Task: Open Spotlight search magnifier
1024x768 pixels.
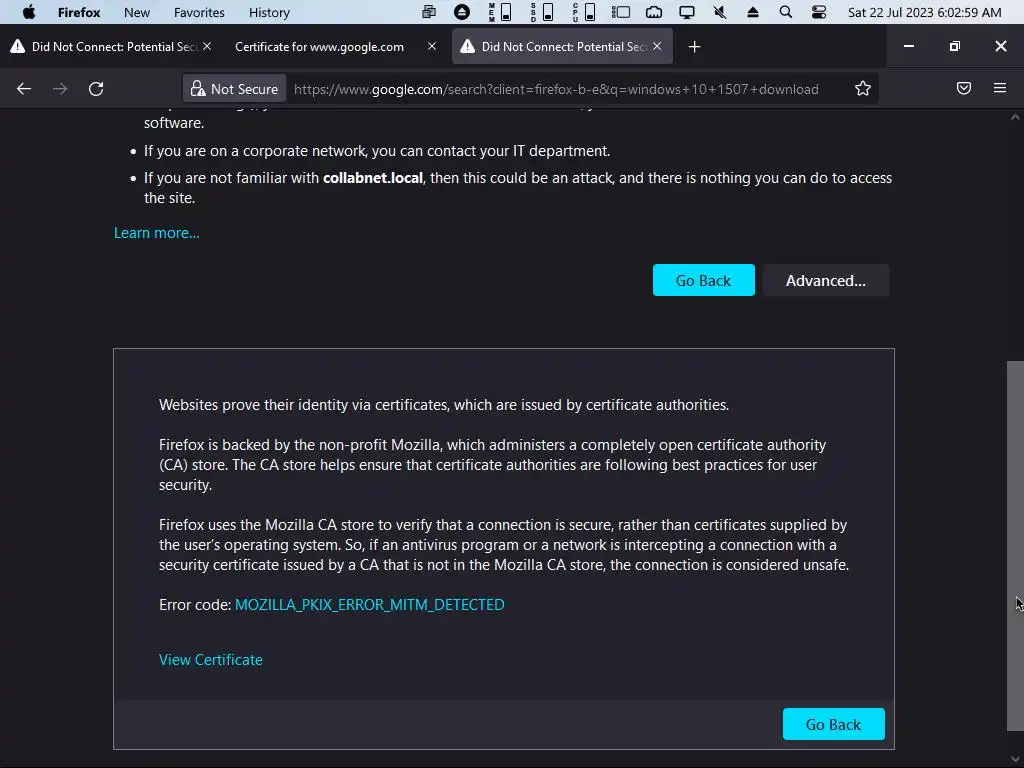Action: tap(786, 12)
